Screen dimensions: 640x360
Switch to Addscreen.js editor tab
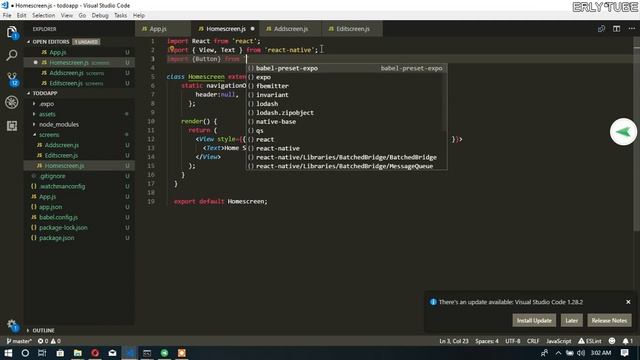click(291, 29)
